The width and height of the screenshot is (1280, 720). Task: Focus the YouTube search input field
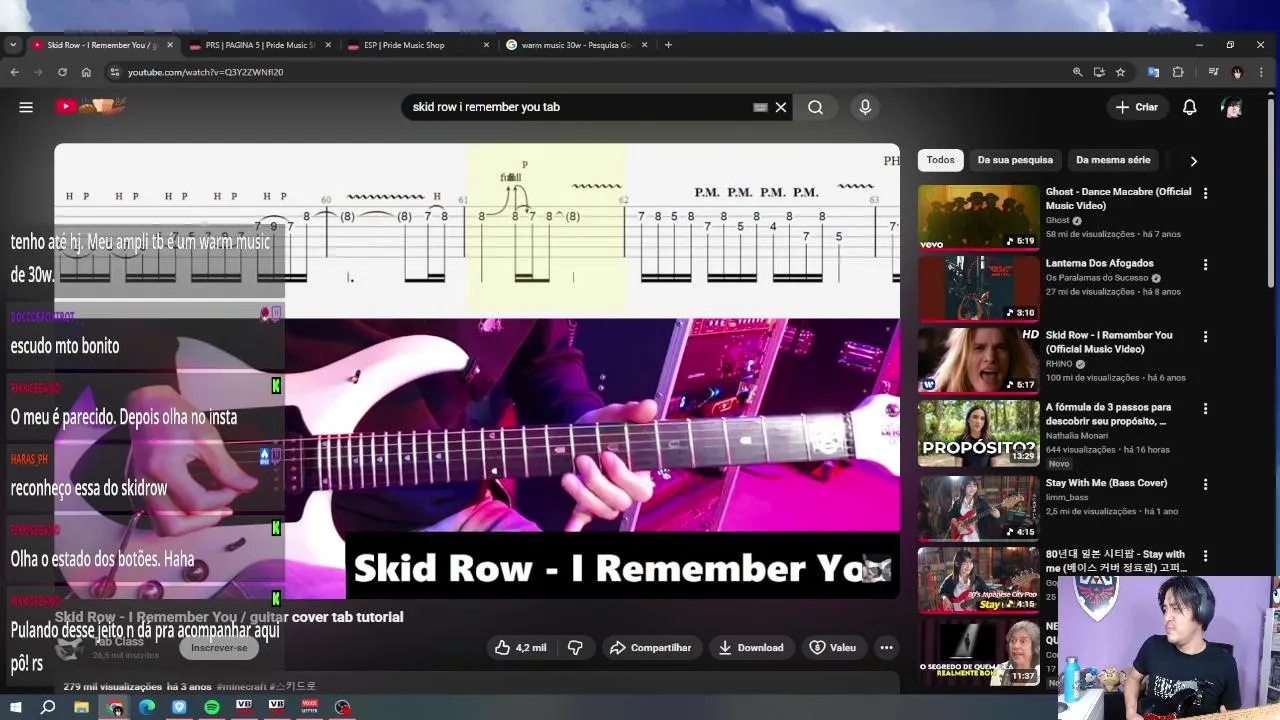click(580, 107)
